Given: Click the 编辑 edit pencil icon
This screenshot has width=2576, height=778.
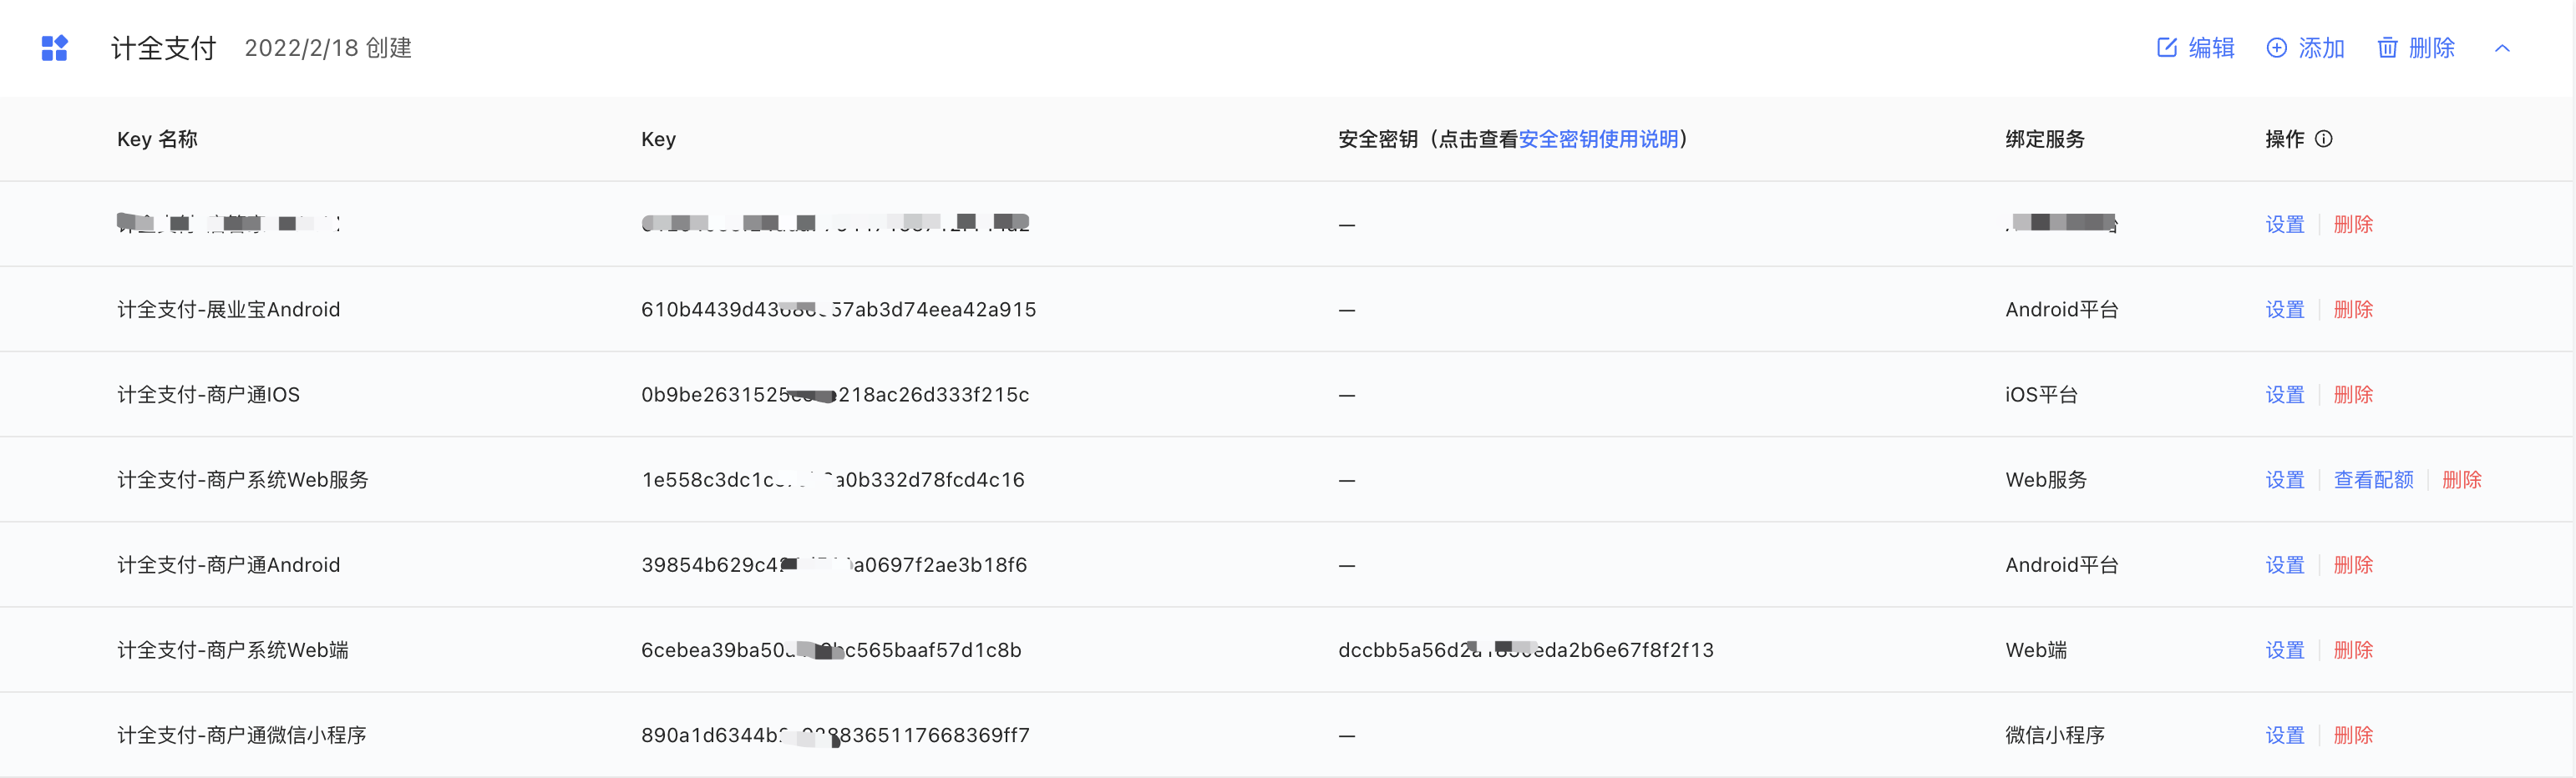Looking at the screenshot, I should tap(2166, 48).
